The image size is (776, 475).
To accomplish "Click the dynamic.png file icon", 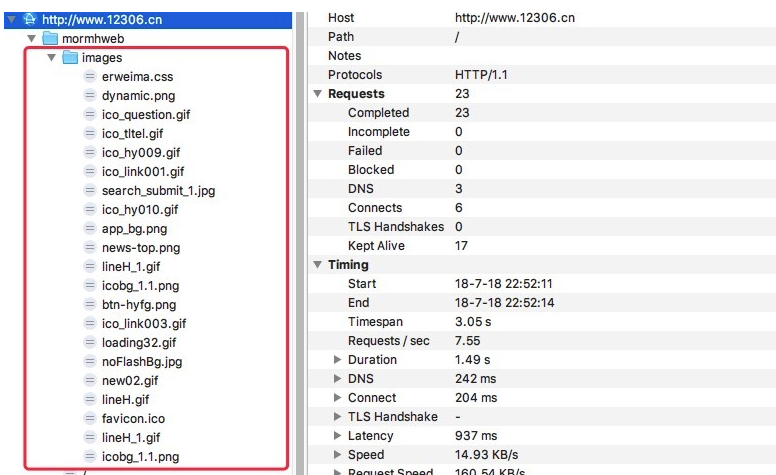I will pos(90,95).
